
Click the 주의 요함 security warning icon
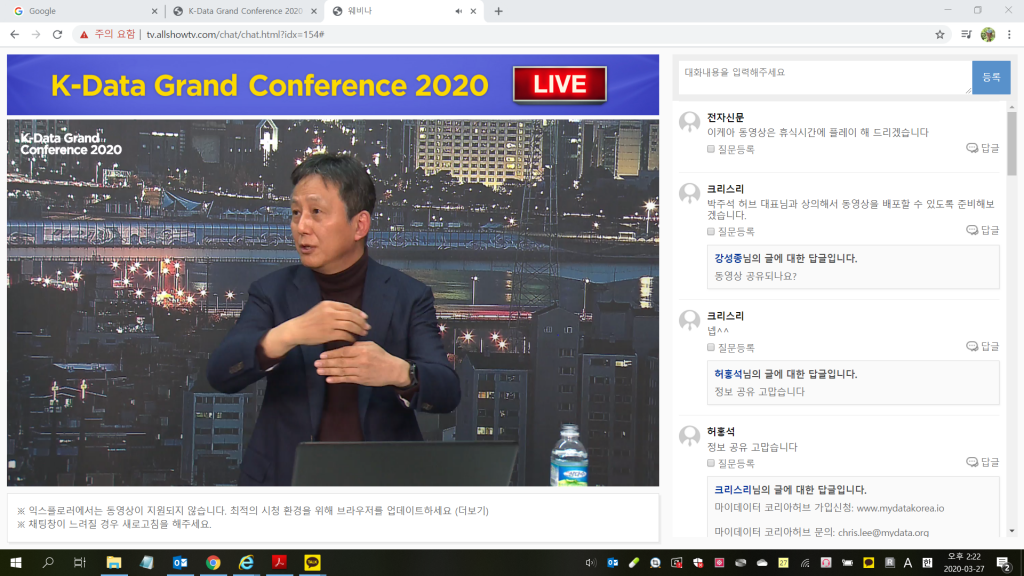pos(84,35)
